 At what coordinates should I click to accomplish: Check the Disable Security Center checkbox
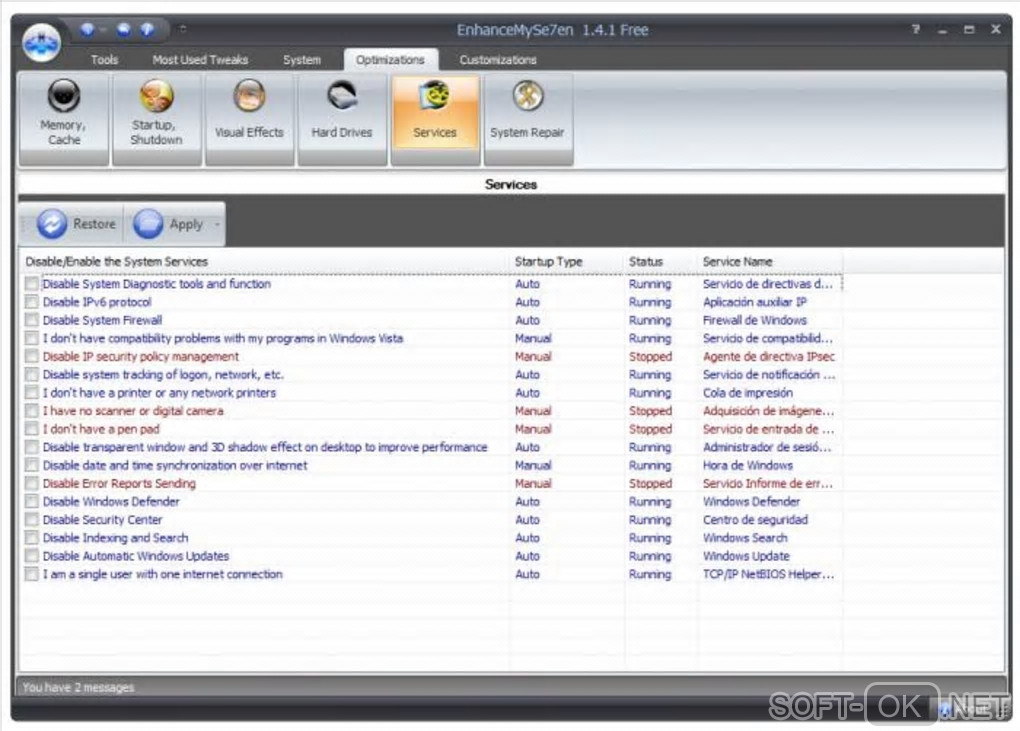point(31,520)
